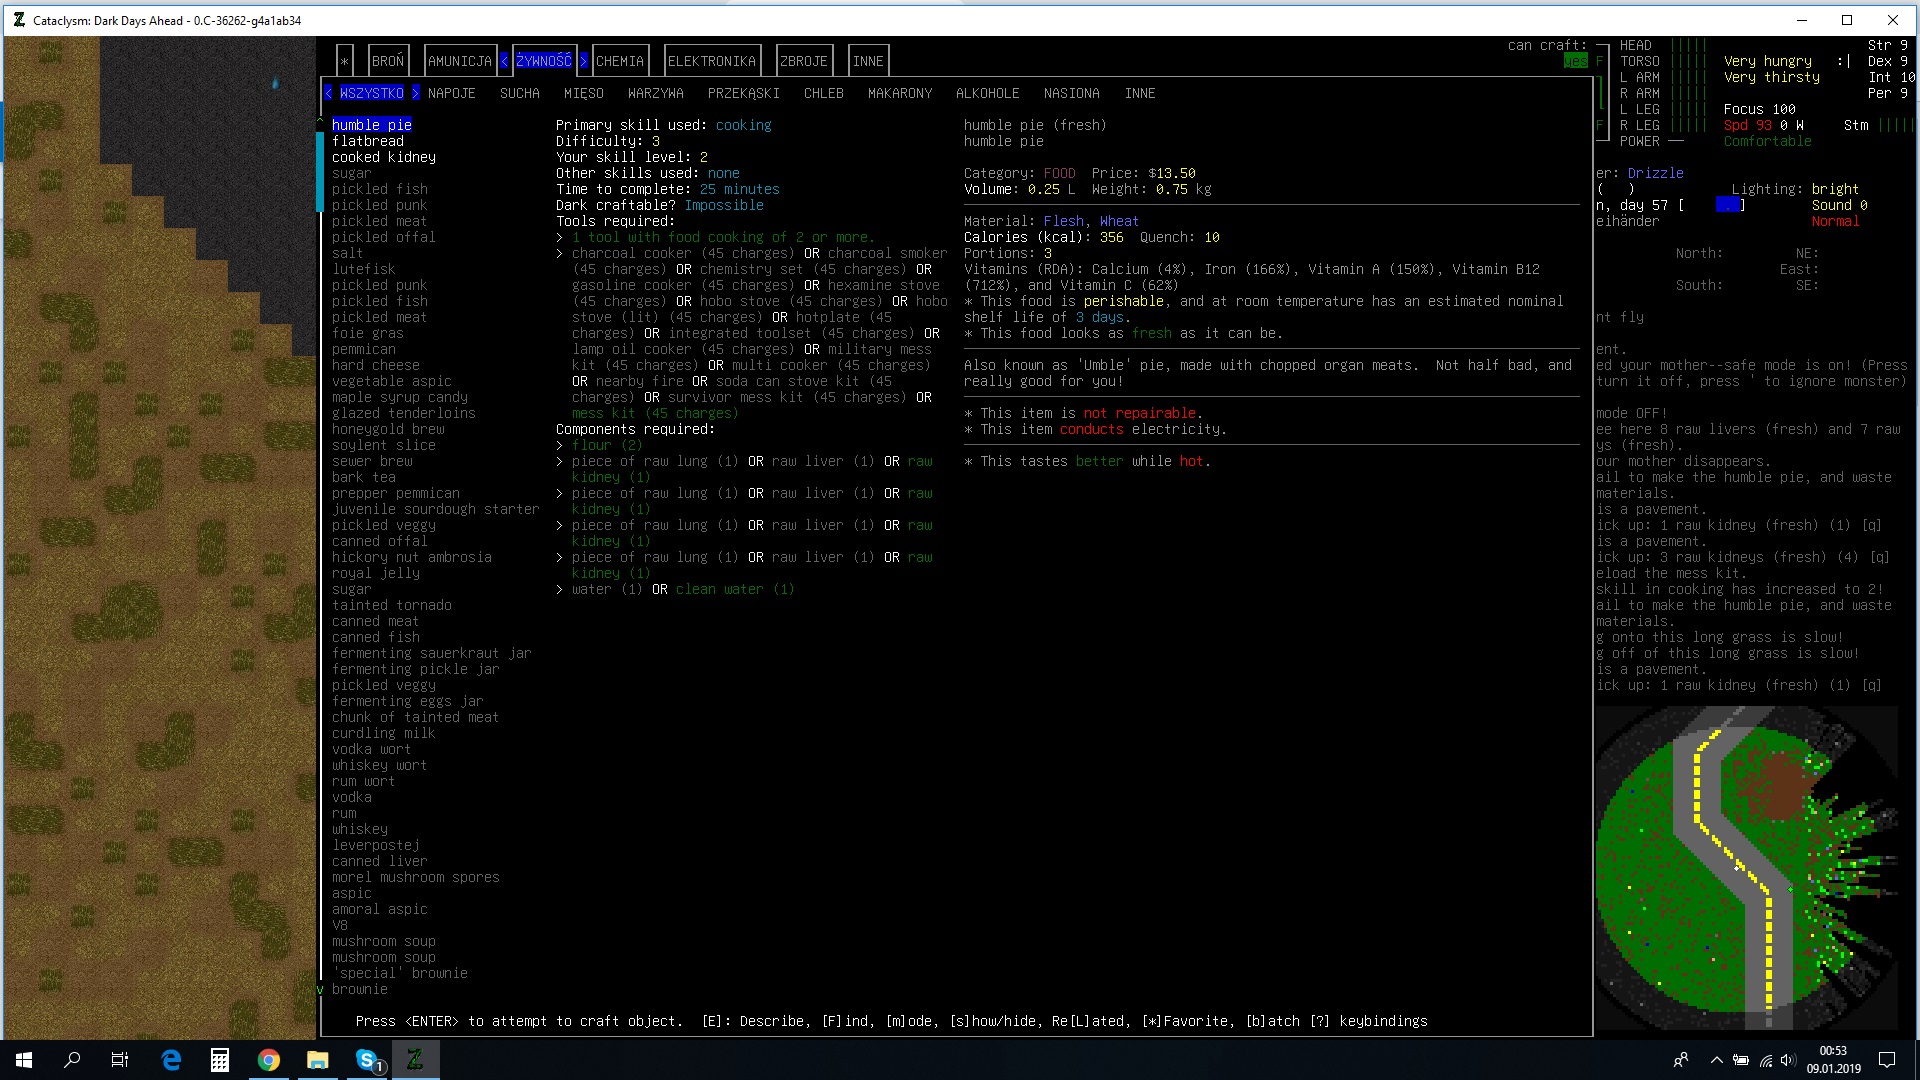Select the maple syrup candy recipe

[400, 397]
